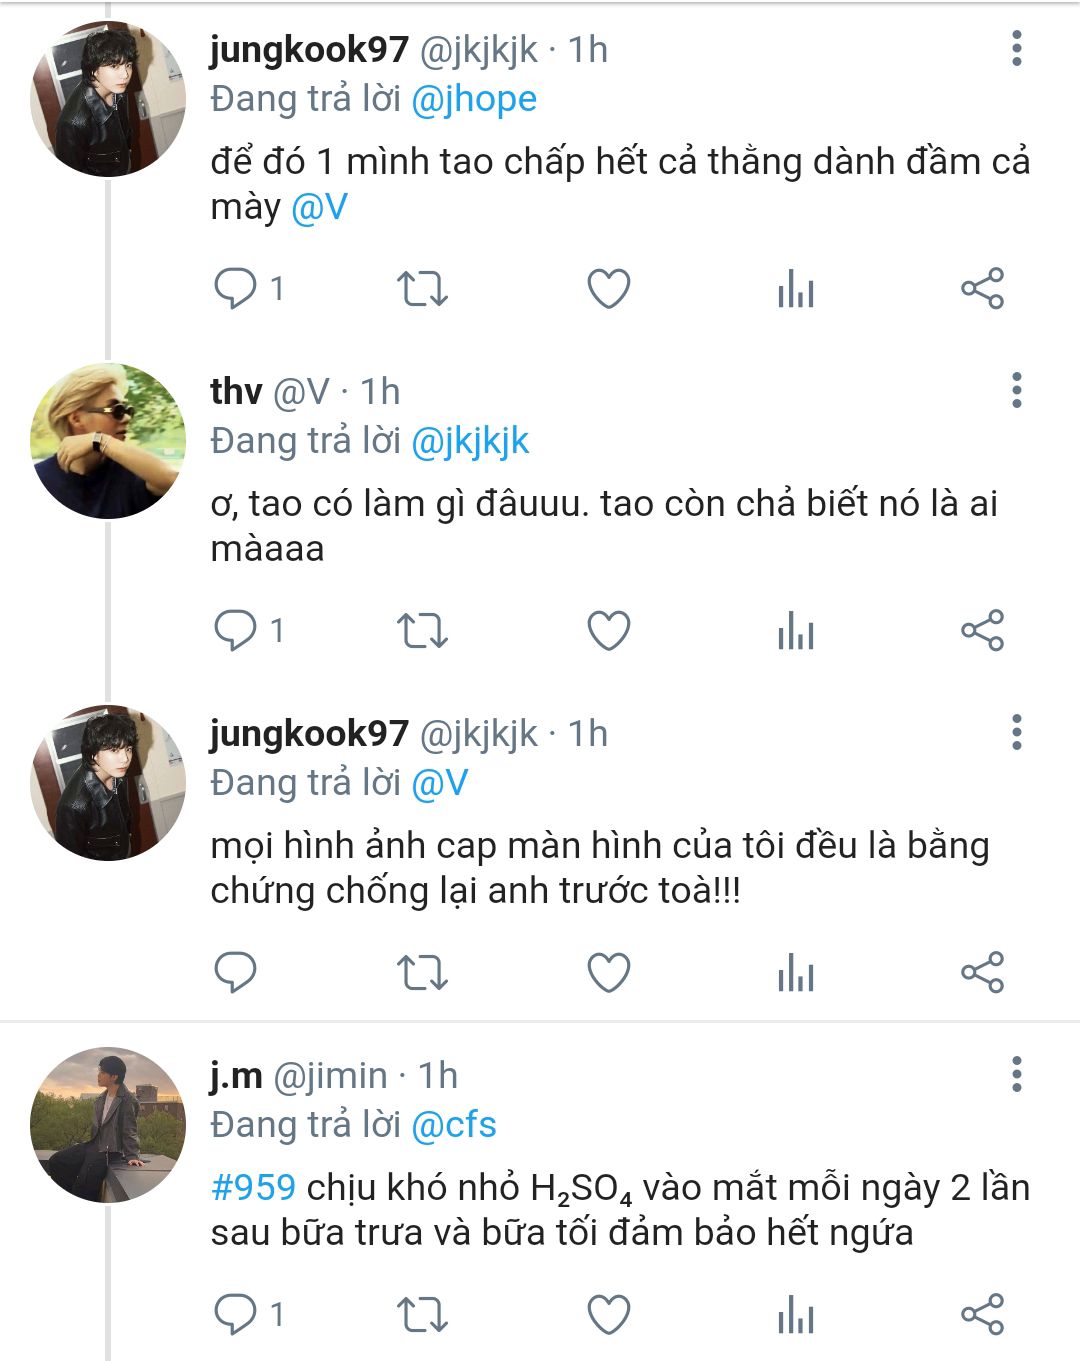Share jungkook97's first tweet
1080x1361 pixels.
(x=982, y=289)
